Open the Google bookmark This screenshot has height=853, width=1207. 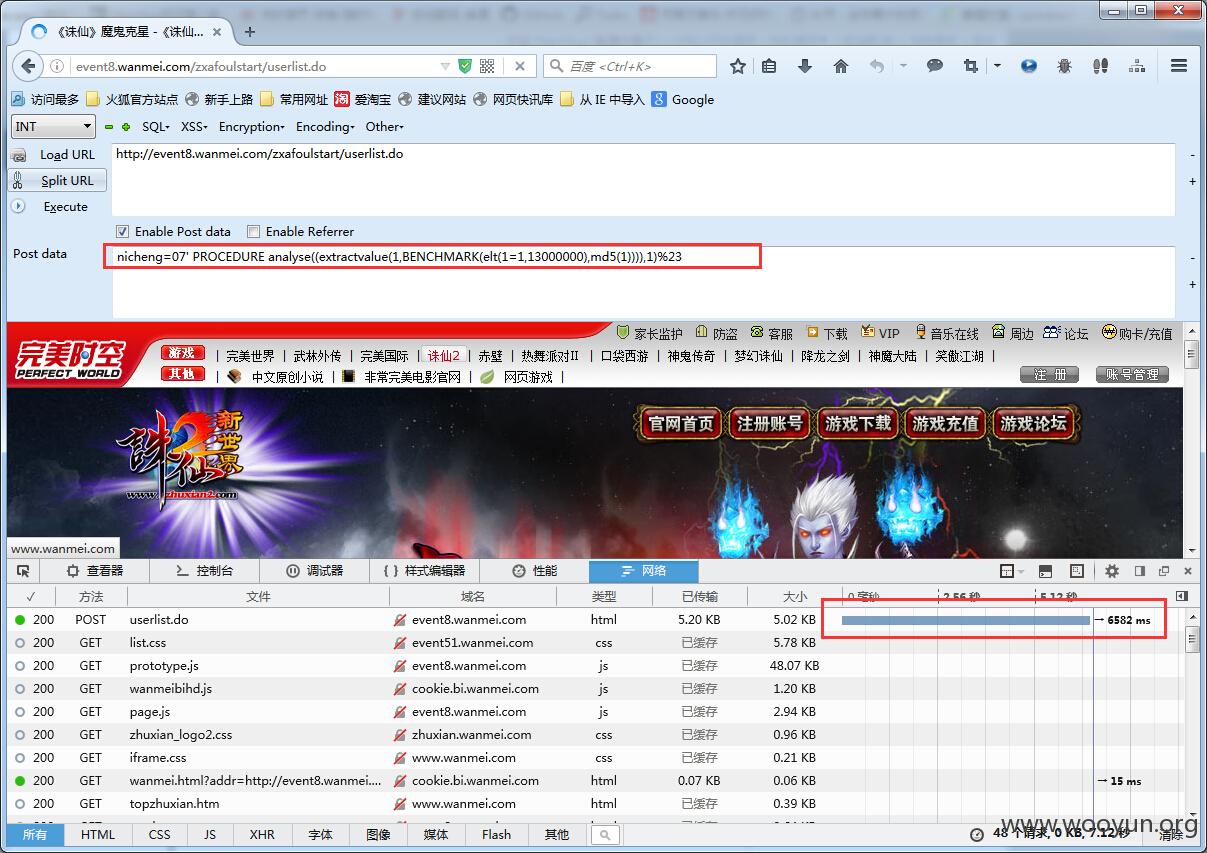[x=682, y=99]
